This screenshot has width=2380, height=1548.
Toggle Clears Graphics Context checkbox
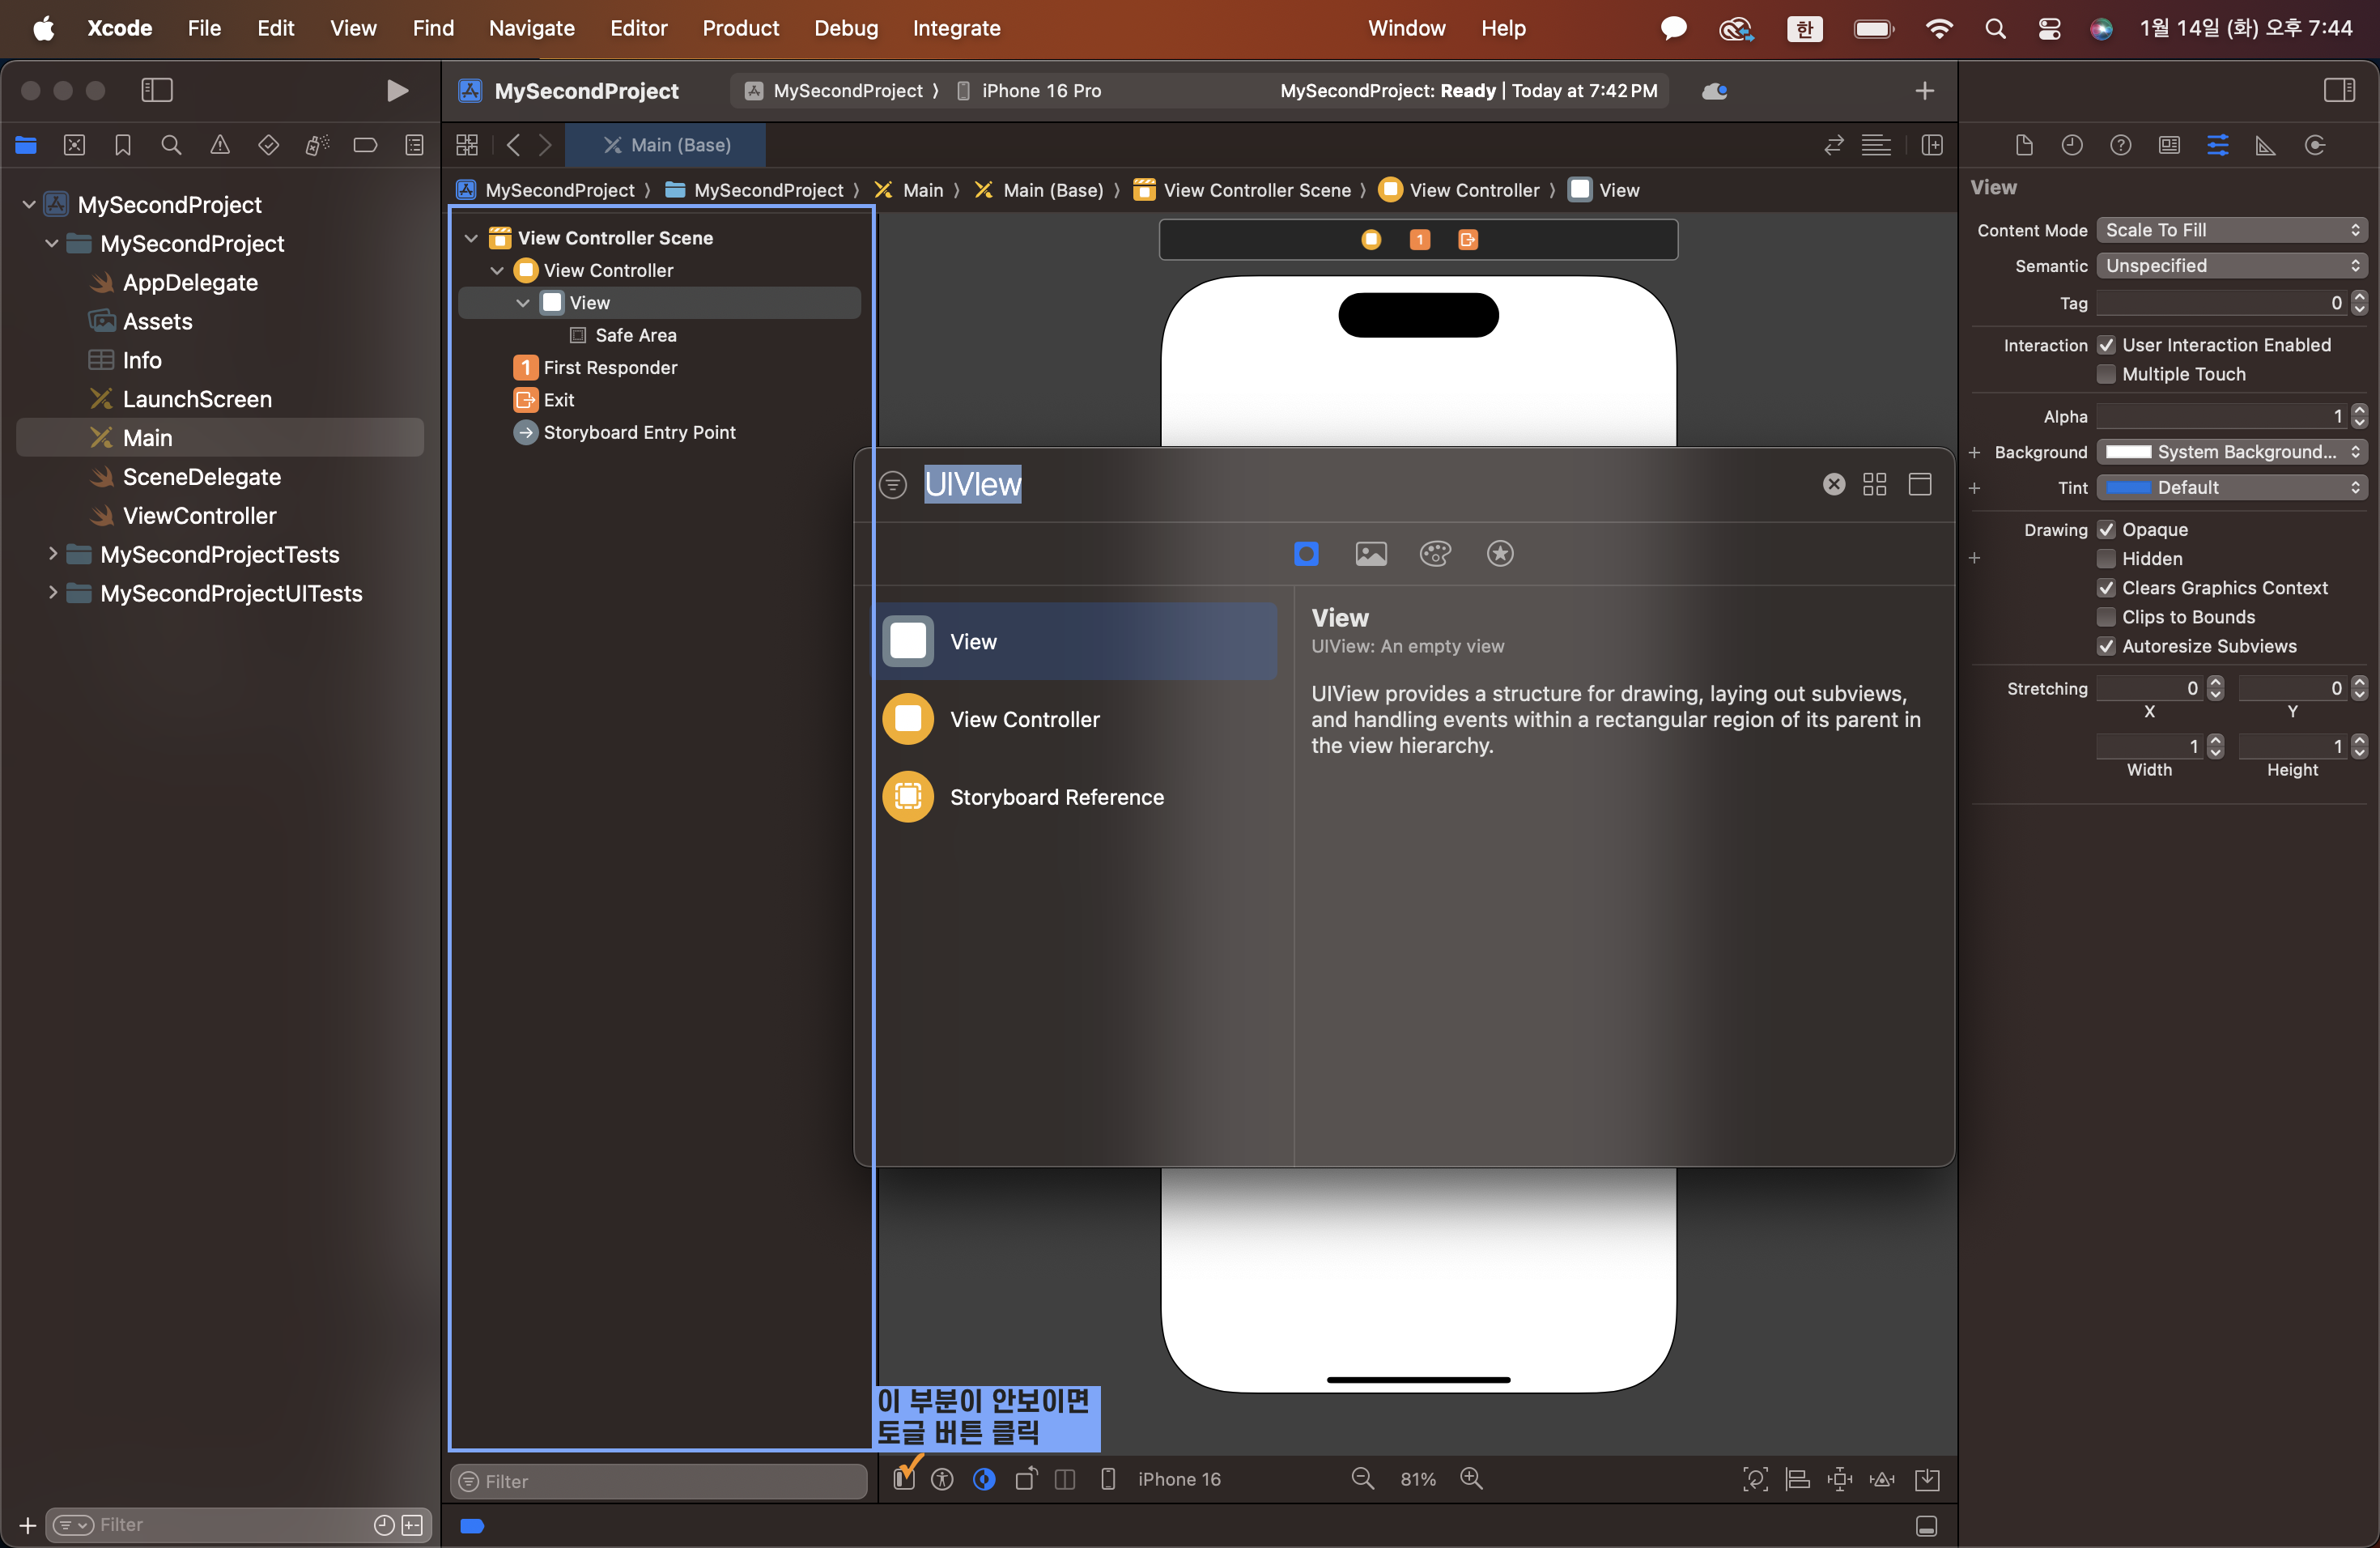[x=2106, y=587]
